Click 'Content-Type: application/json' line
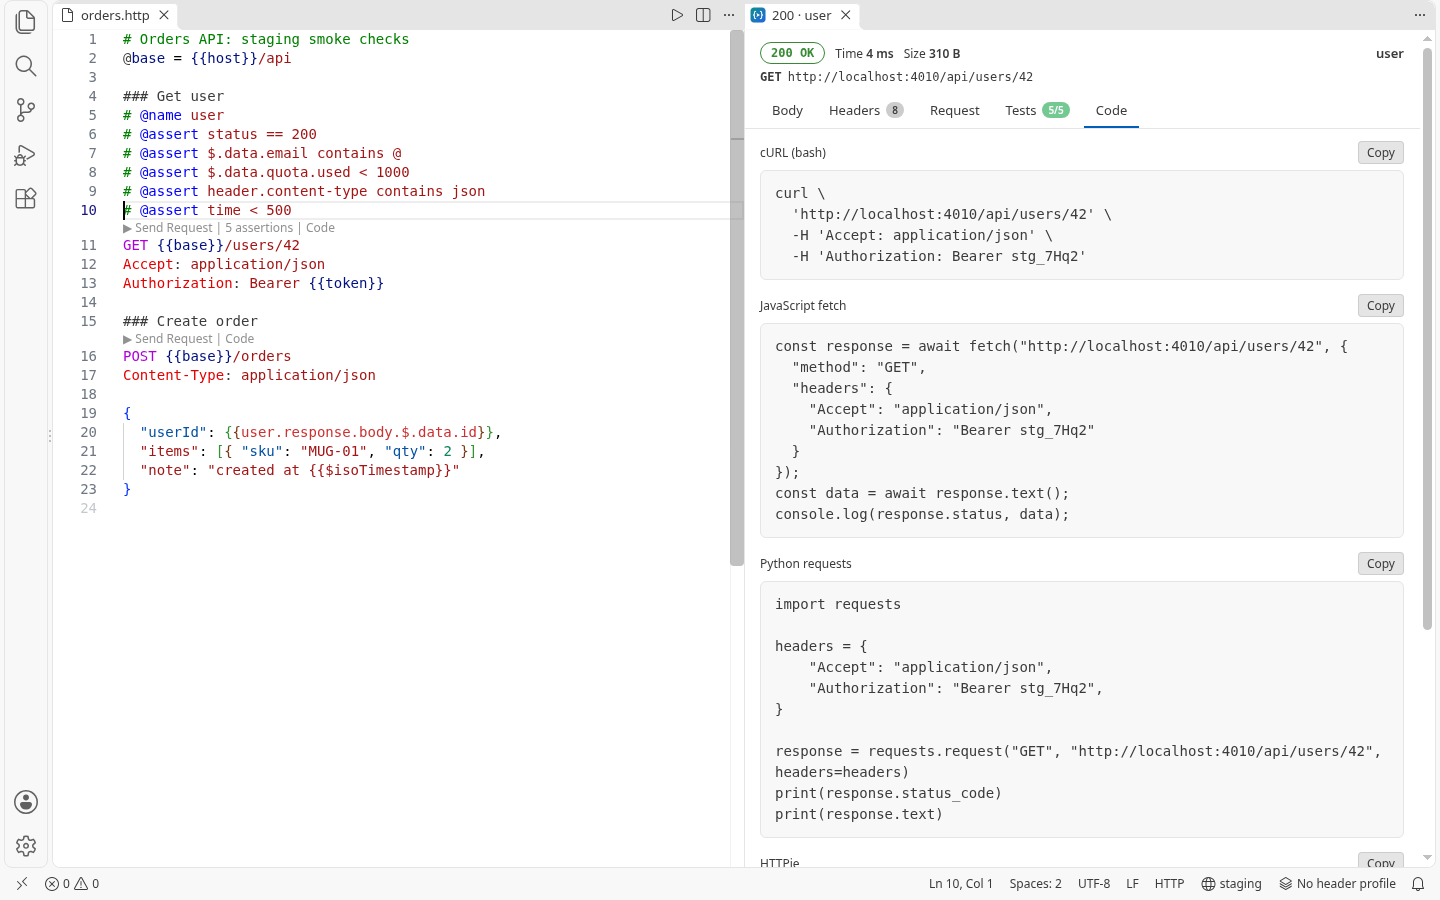Viewport: 1440px width, 900px height. point(249,375)
